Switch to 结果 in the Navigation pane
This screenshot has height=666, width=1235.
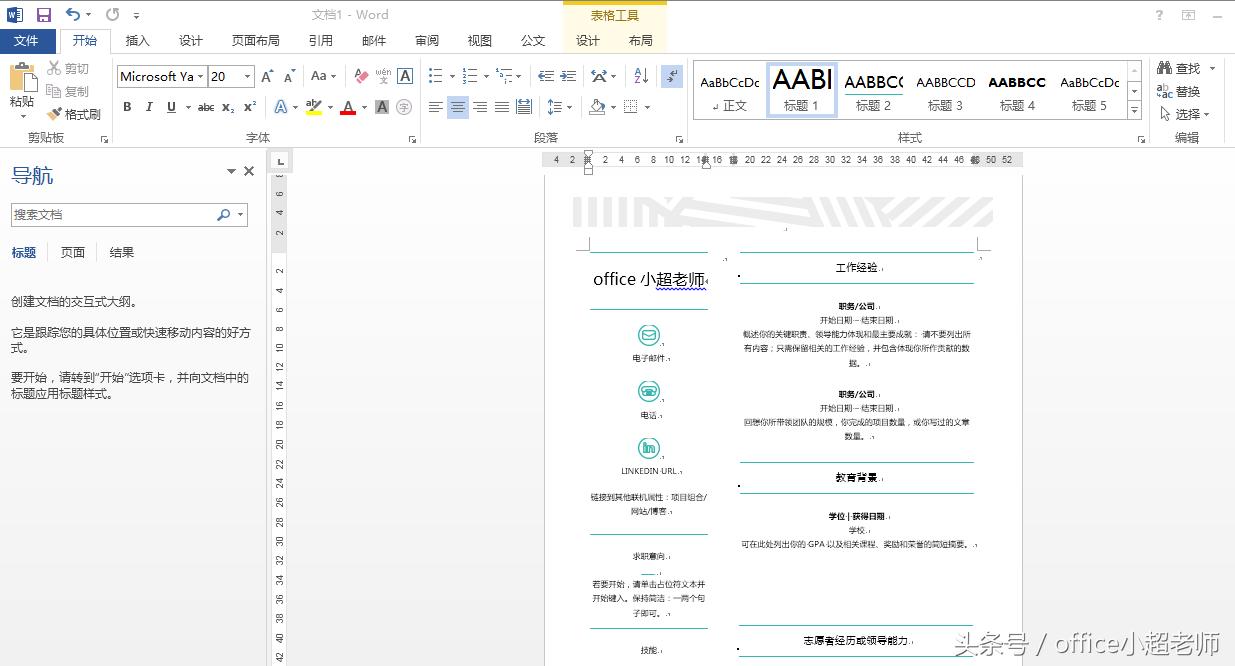click(121, 252)
